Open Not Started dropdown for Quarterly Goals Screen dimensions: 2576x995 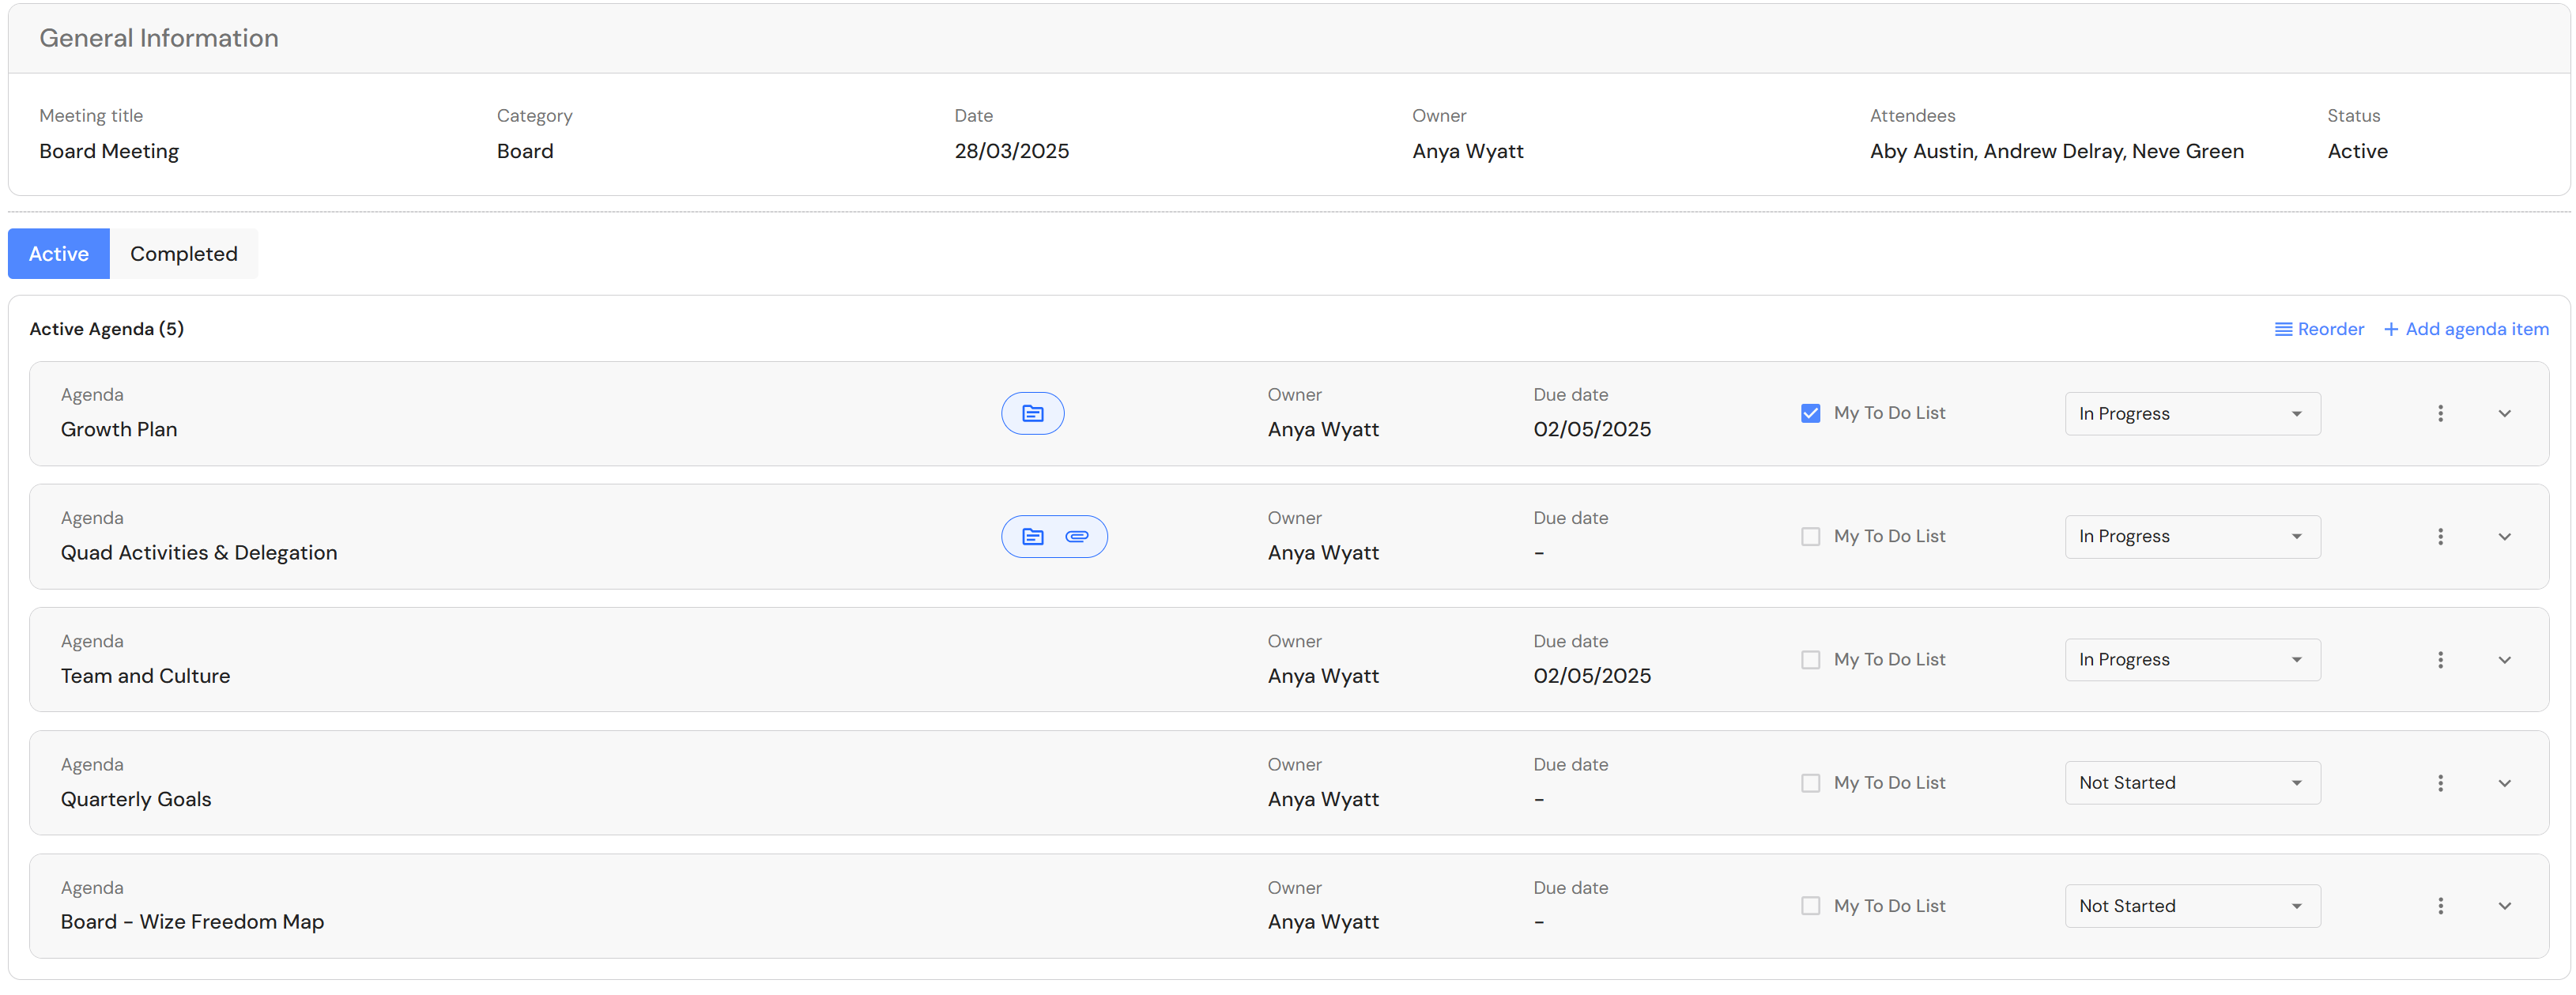coord(2191,783)
